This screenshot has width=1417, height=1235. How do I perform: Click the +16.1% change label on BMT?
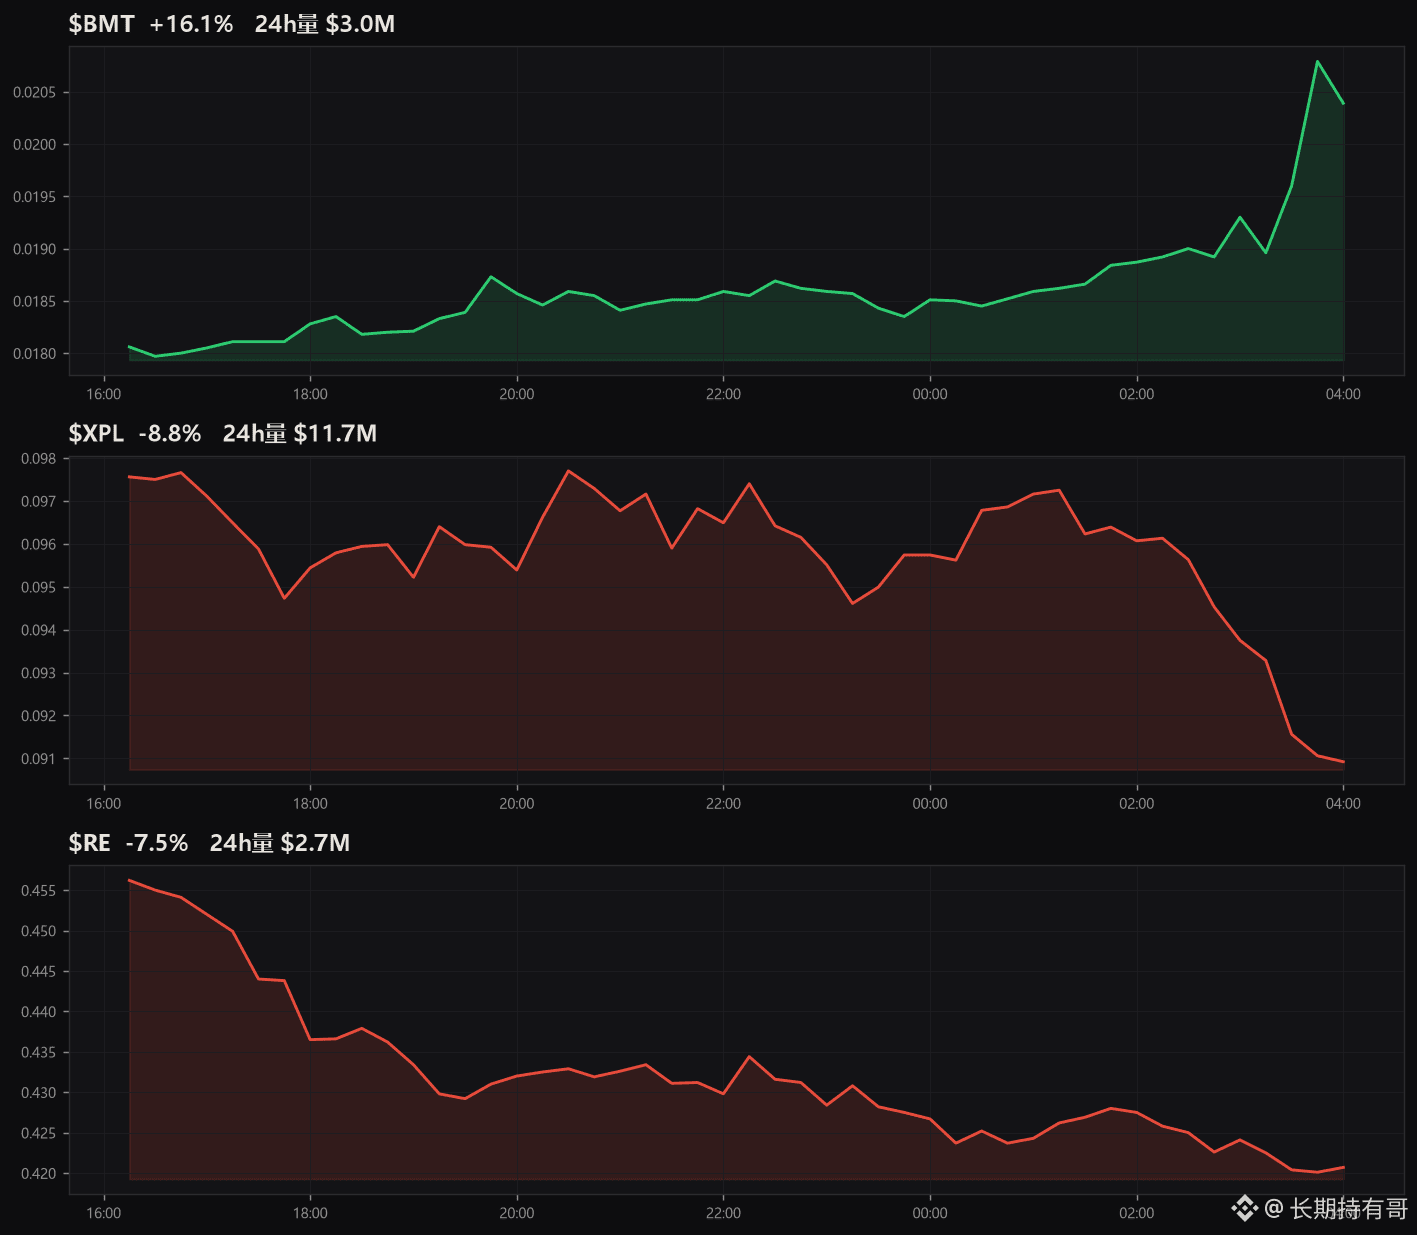click(x=191, y=24)
